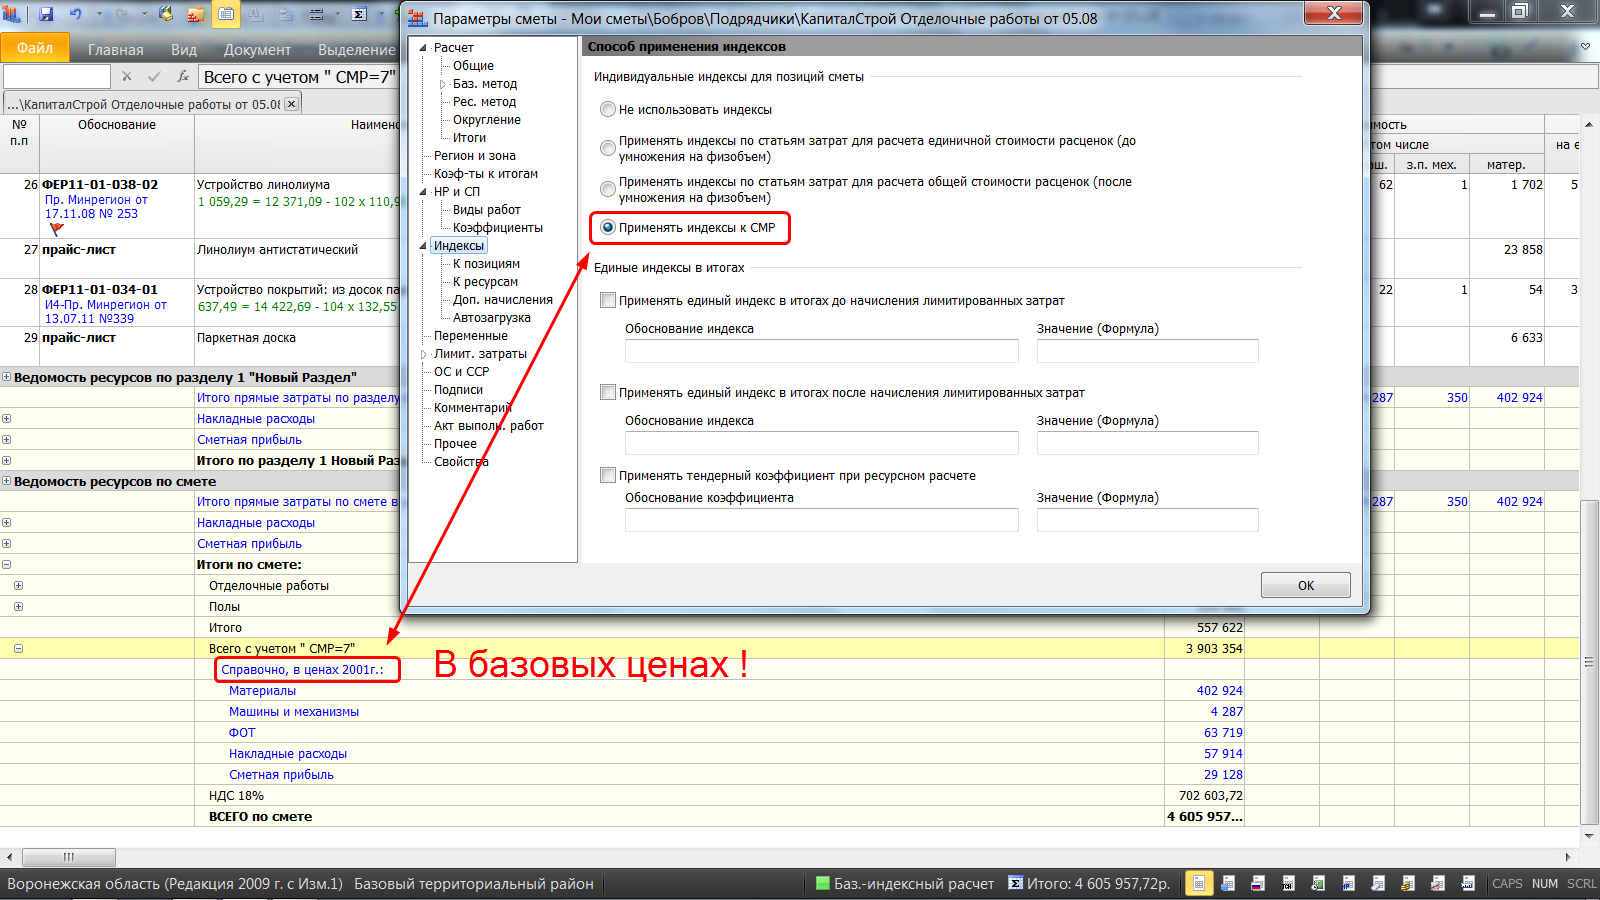Screen dimensions: 1600x900
Task: Click the Russian flag status bar icon
Action: click(1258, 883)
